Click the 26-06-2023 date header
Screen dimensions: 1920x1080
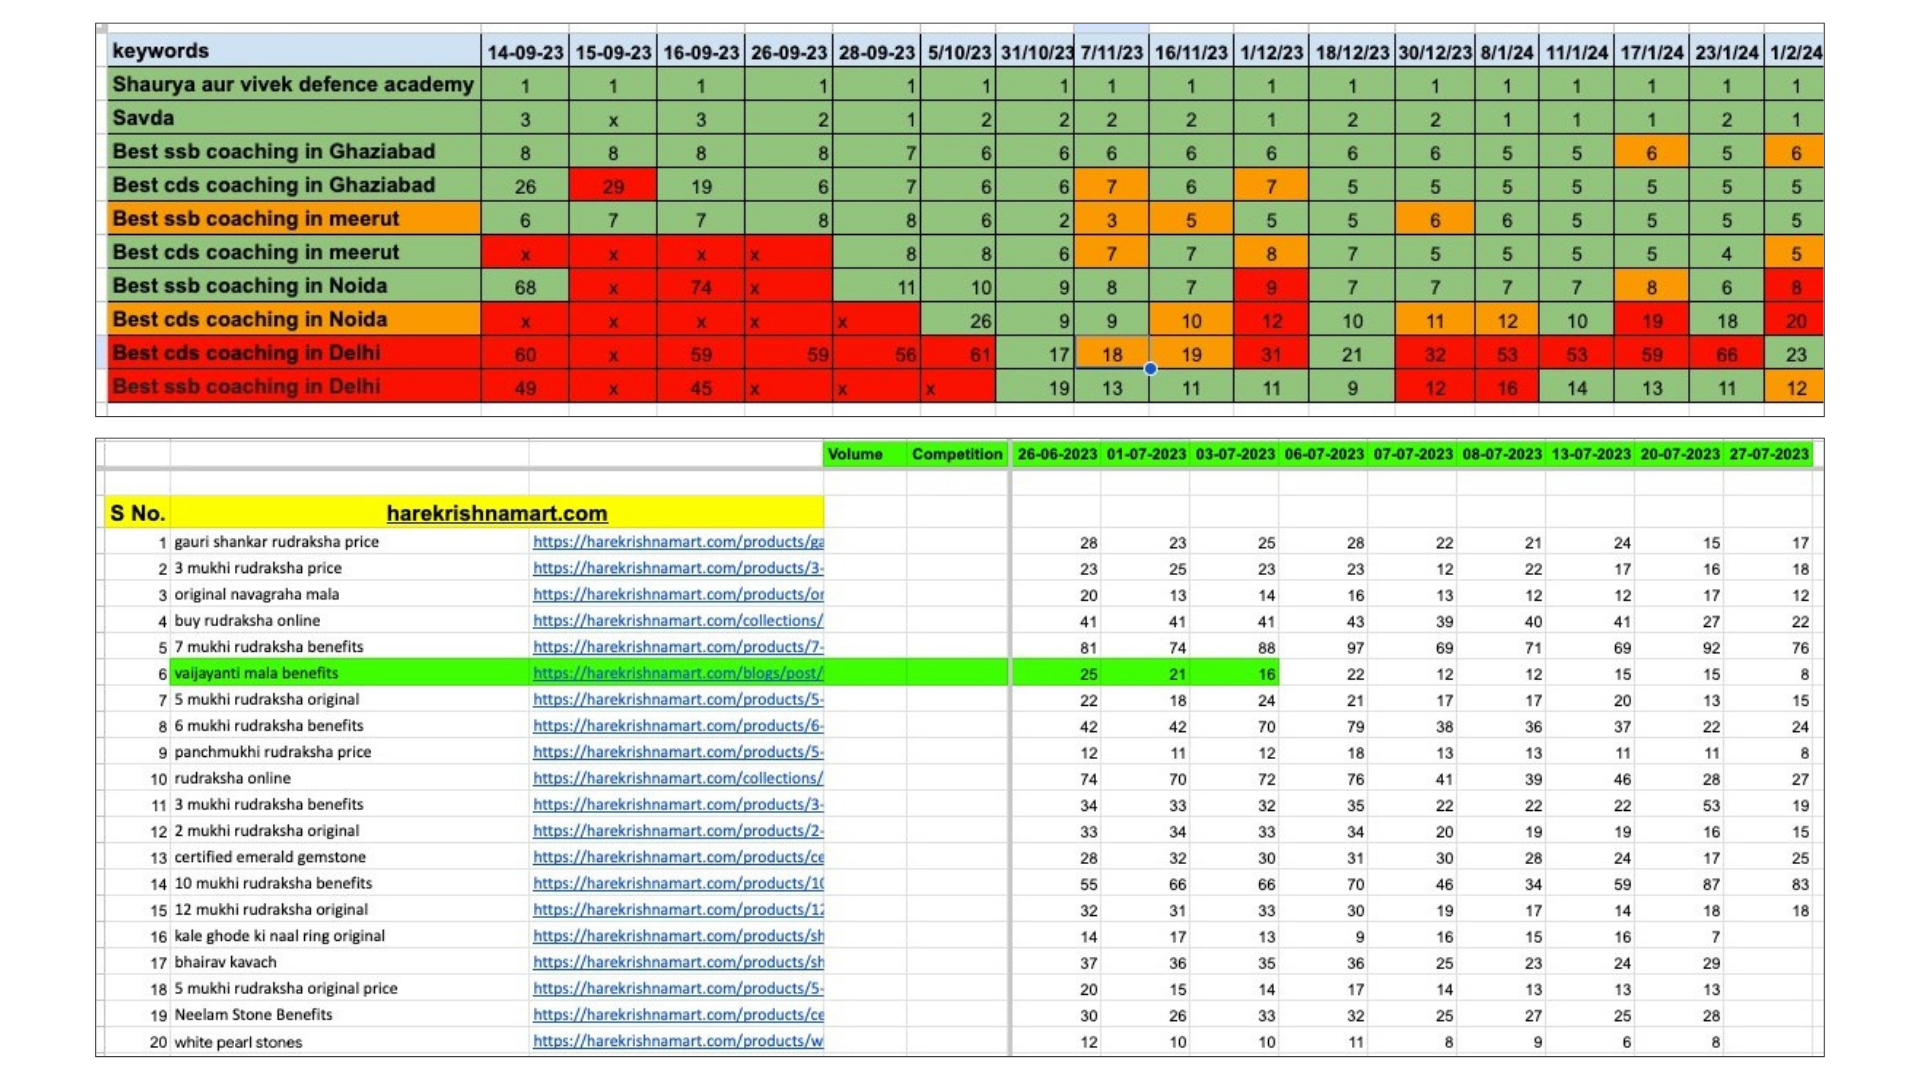click(1057, 454)
